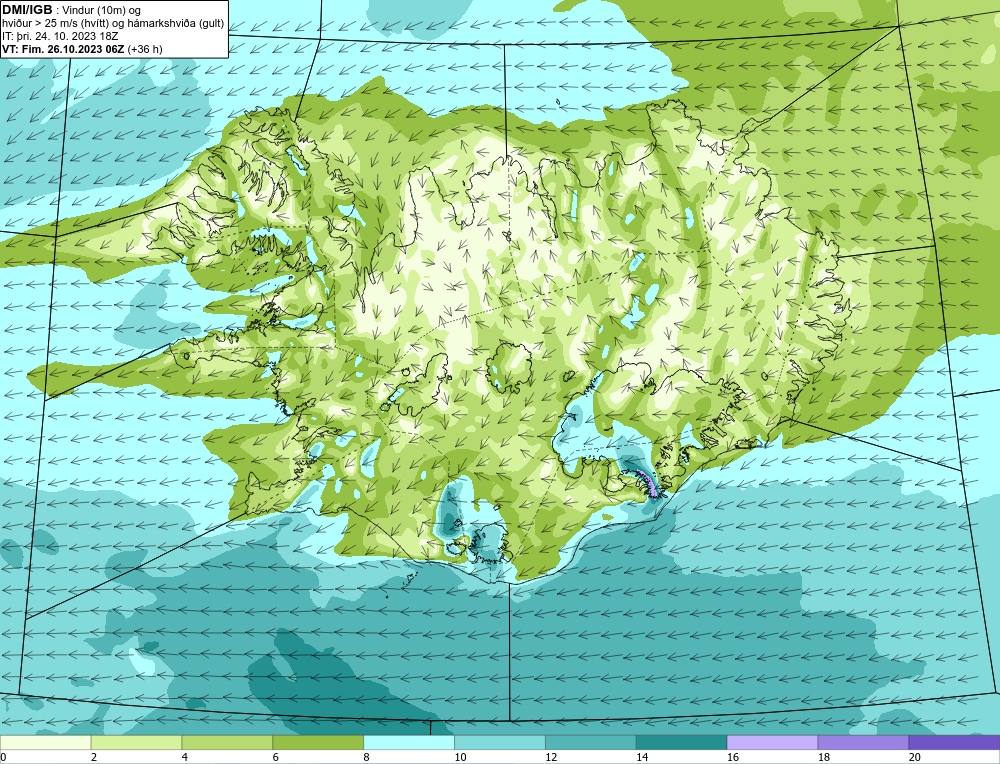The width and height of the screenshot is (1000, 764).
Task: Pick the lavender 16–18 m/s legend swatch
Action: 772,742
